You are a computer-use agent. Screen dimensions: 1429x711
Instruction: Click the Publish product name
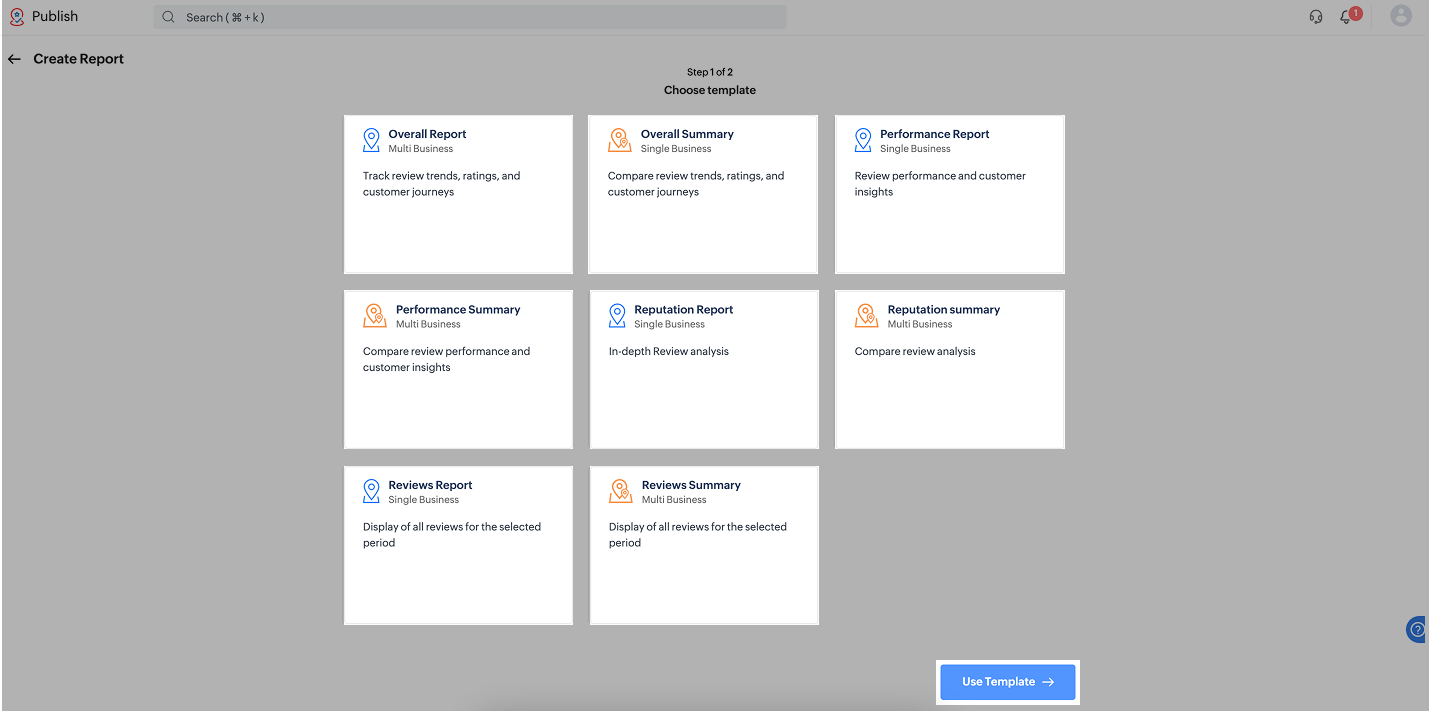tap(55, 17)
